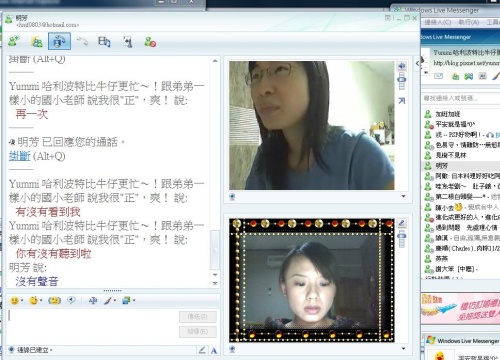Click the advertisement banner in Messenger window

pos(461,308)
